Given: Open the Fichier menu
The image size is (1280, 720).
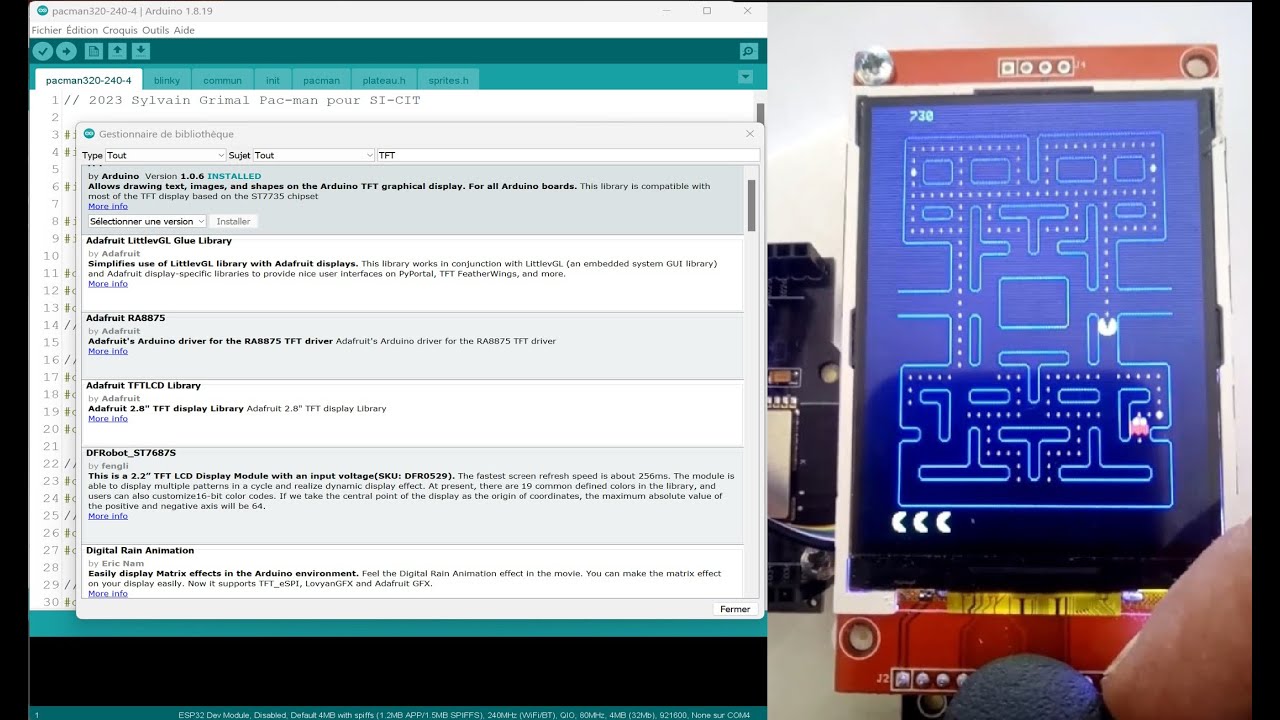Looking at the screenshot, I should [46, 30].
